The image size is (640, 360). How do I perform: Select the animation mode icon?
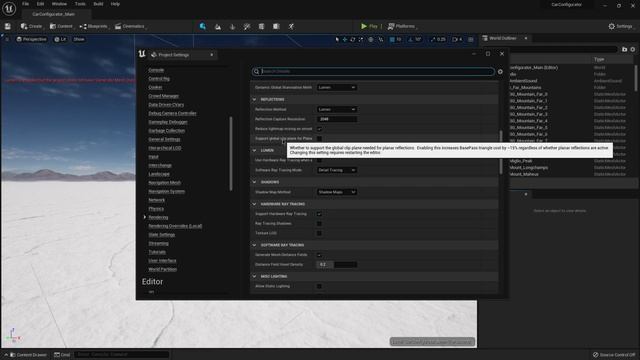(x=291, y=27)
